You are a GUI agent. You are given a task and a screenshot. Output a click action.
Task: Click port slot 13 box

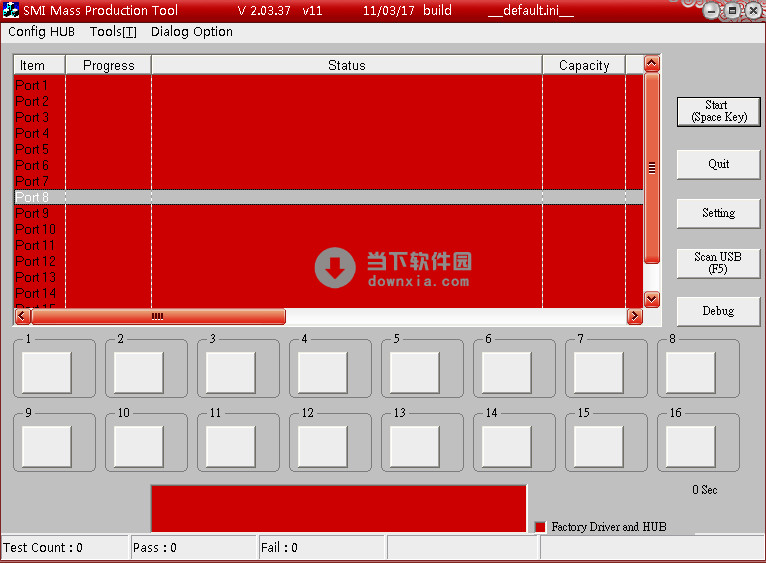coord(415,446)
